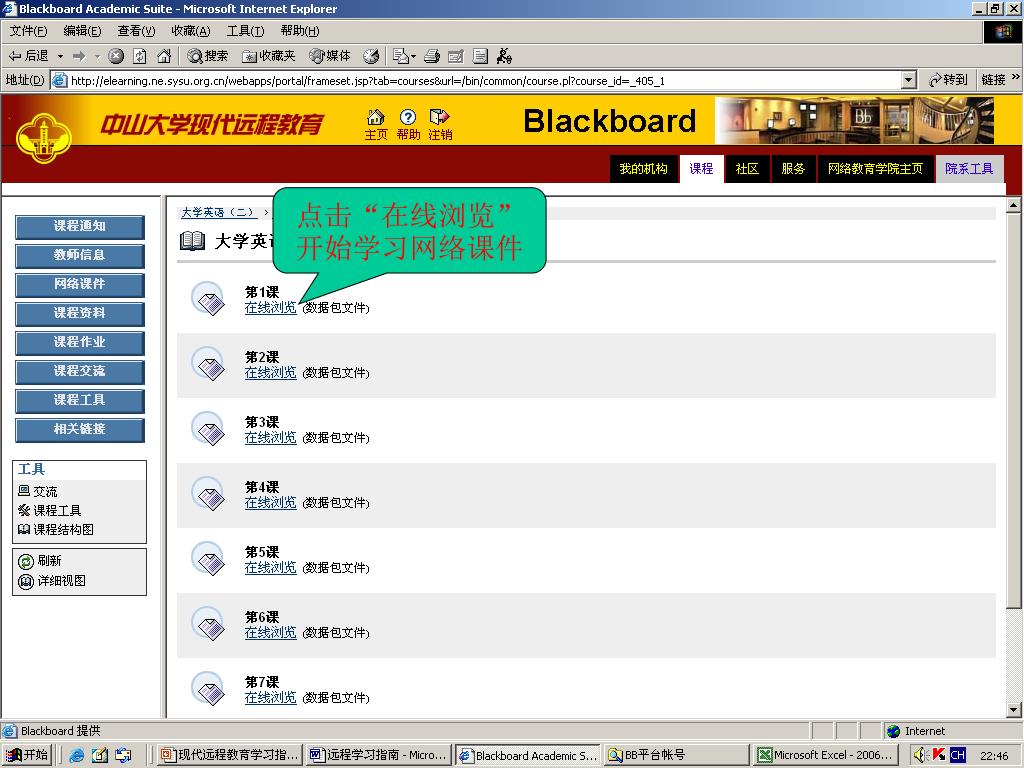Screen dimensions: 1024x768
Task: Open the File (文件) menu
Action: tap(28, 31)
